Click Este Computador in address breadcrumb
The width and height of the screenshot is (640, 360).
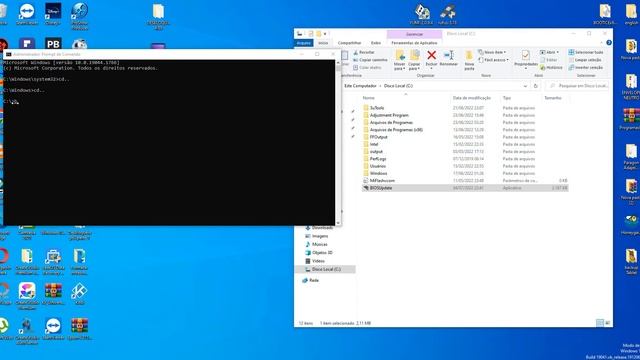coord(360,86)
